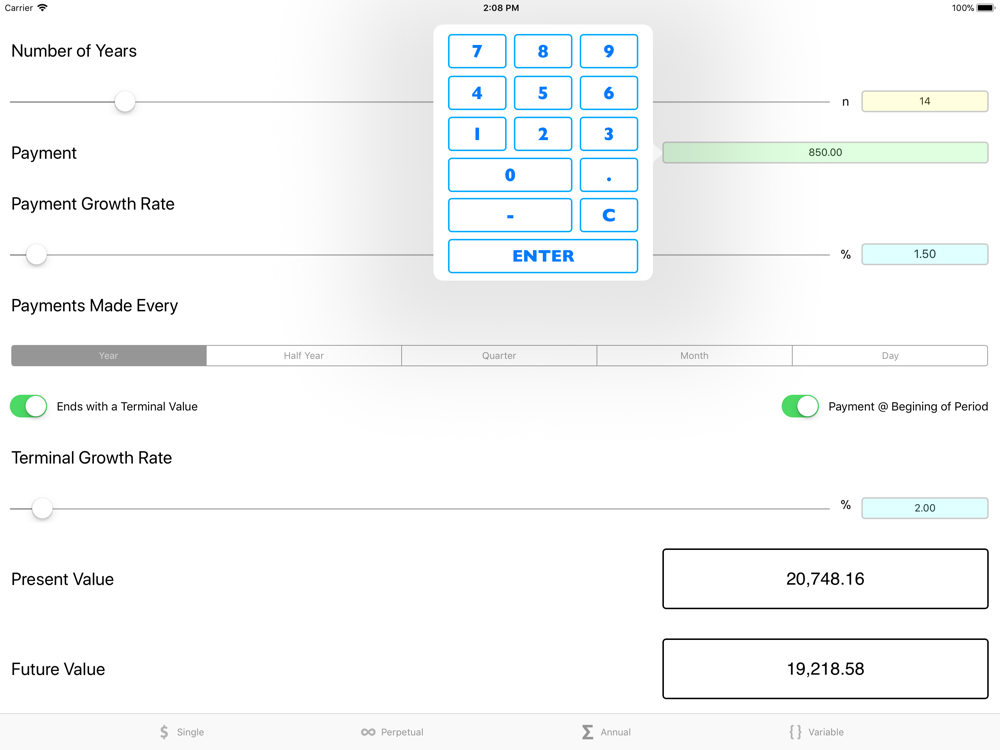Open the Single tab with dollar icon
The width and height of the screenshot is (1000, 750).
point(181,732)
